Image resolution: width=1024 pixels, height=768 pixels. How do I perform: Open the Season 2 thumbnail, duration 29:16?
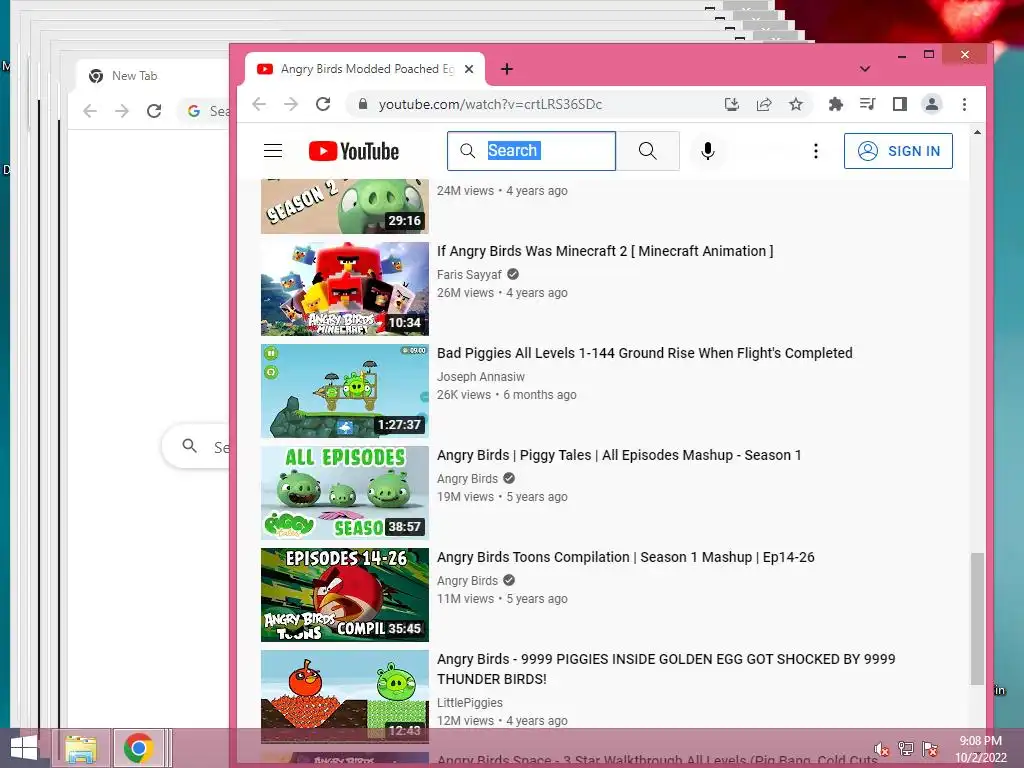pyautogui.click(x=345, y=206)
